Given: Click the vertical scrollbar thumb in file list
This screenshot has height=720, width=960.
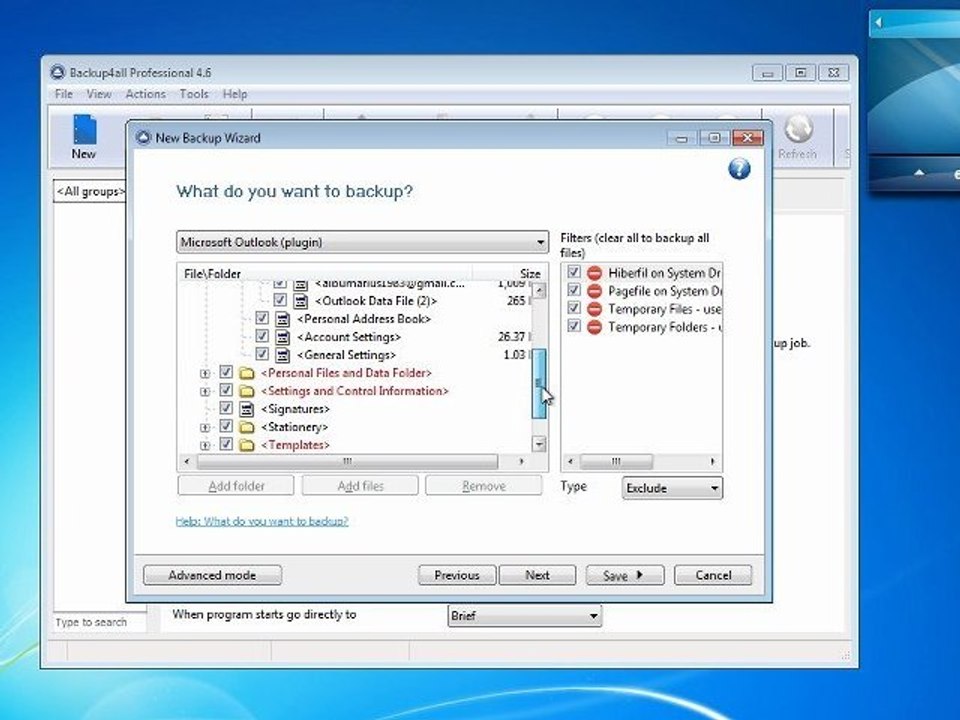Looking at the screenshot, I should click(539, 384).
